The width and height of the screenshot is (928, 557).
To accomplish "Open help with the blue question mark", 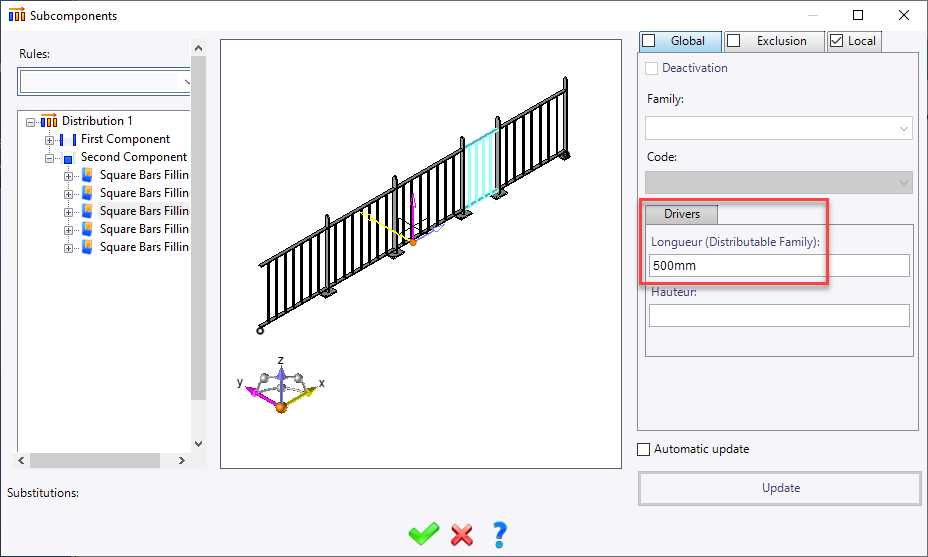I will click(501, 535).
